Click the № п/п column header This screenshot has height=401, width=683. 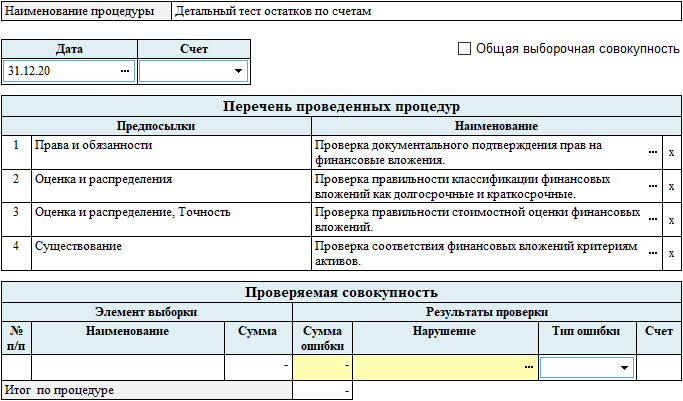[17, 338]
